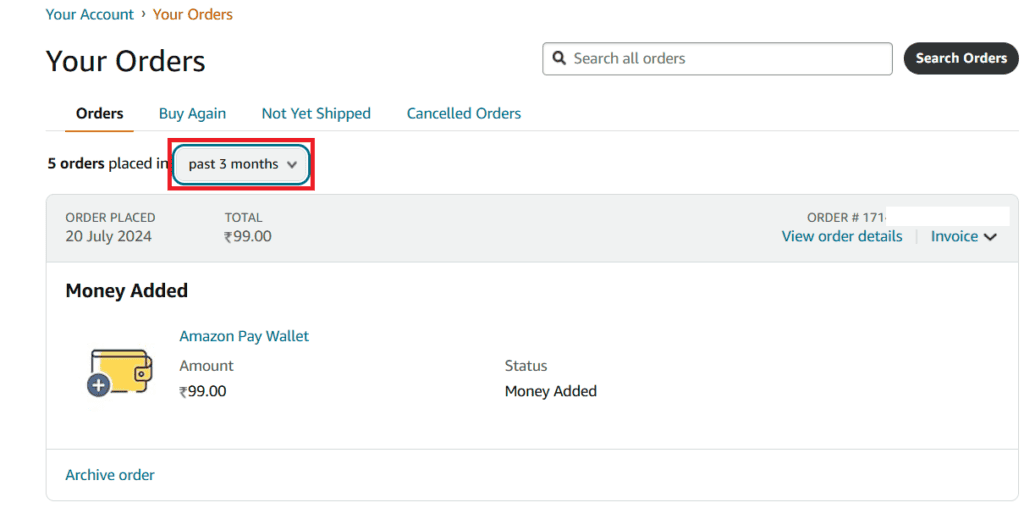
Task: Open the View order details link
Action: pos(842,237)
